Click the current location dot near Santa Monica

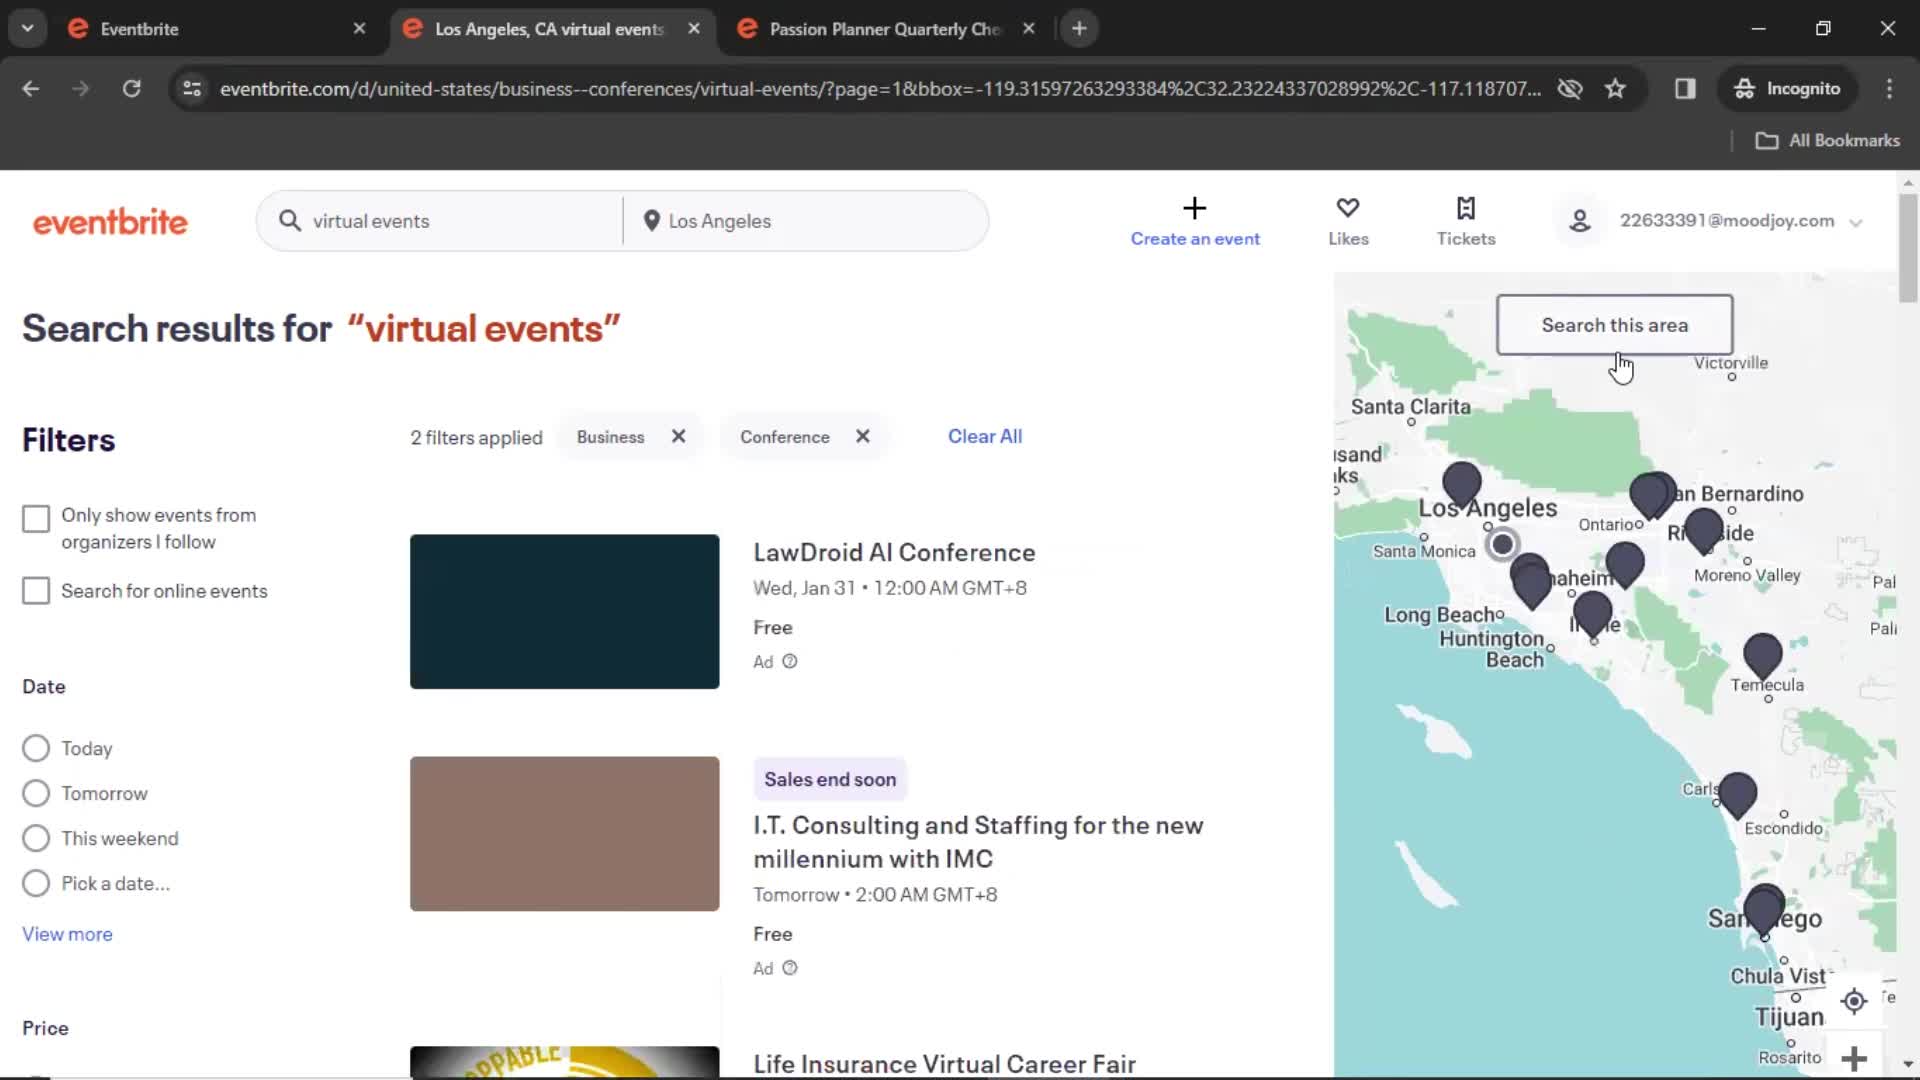pos(1502,544)
